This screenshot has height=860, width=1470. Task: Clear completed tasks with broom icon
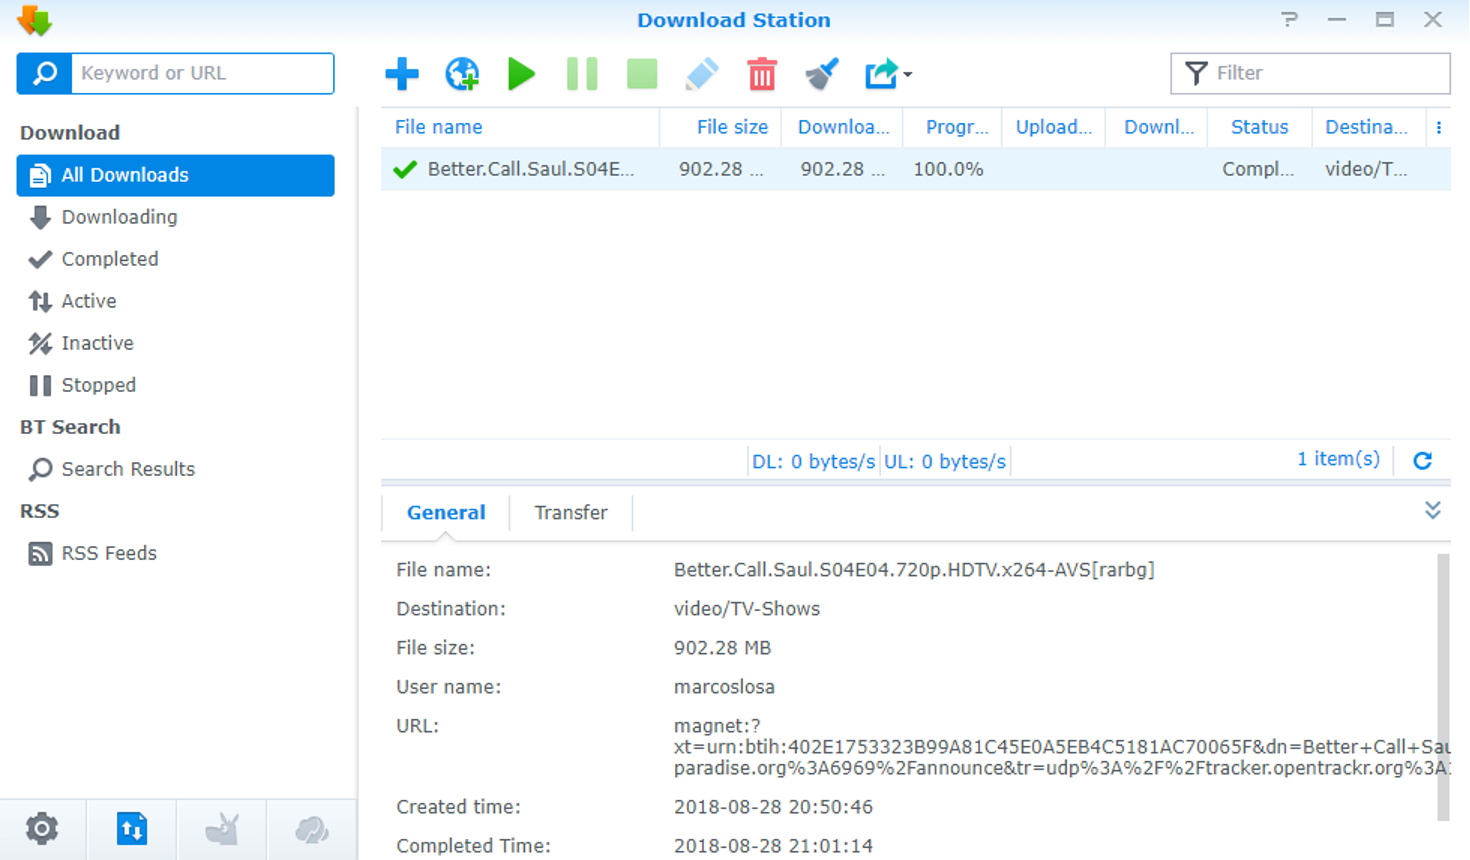pyautogui.click(x=822, y=74)
